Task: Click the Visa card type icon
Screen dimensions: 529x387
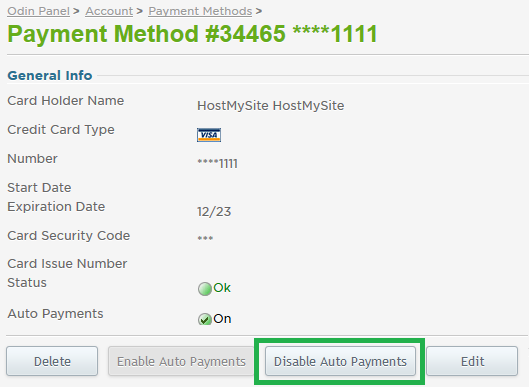Action: tap(209, 135)
